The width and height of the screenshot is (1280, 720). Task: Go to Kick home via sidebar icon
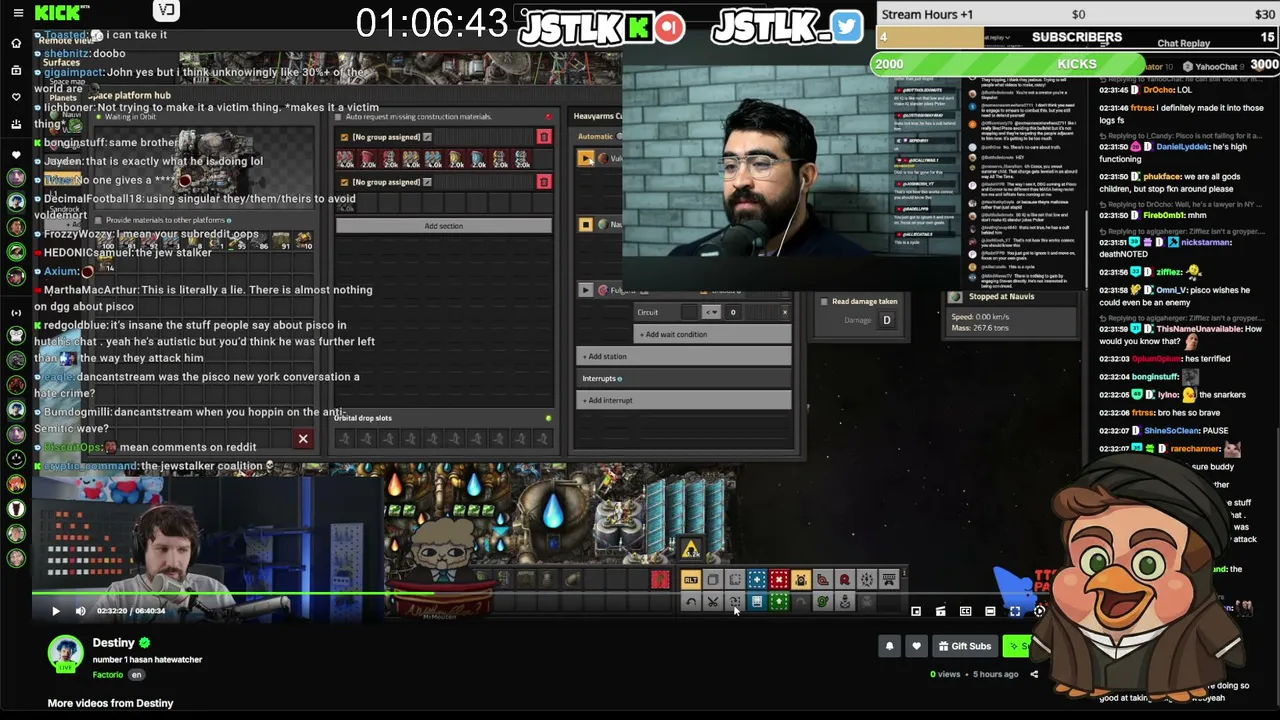[16, 43]
